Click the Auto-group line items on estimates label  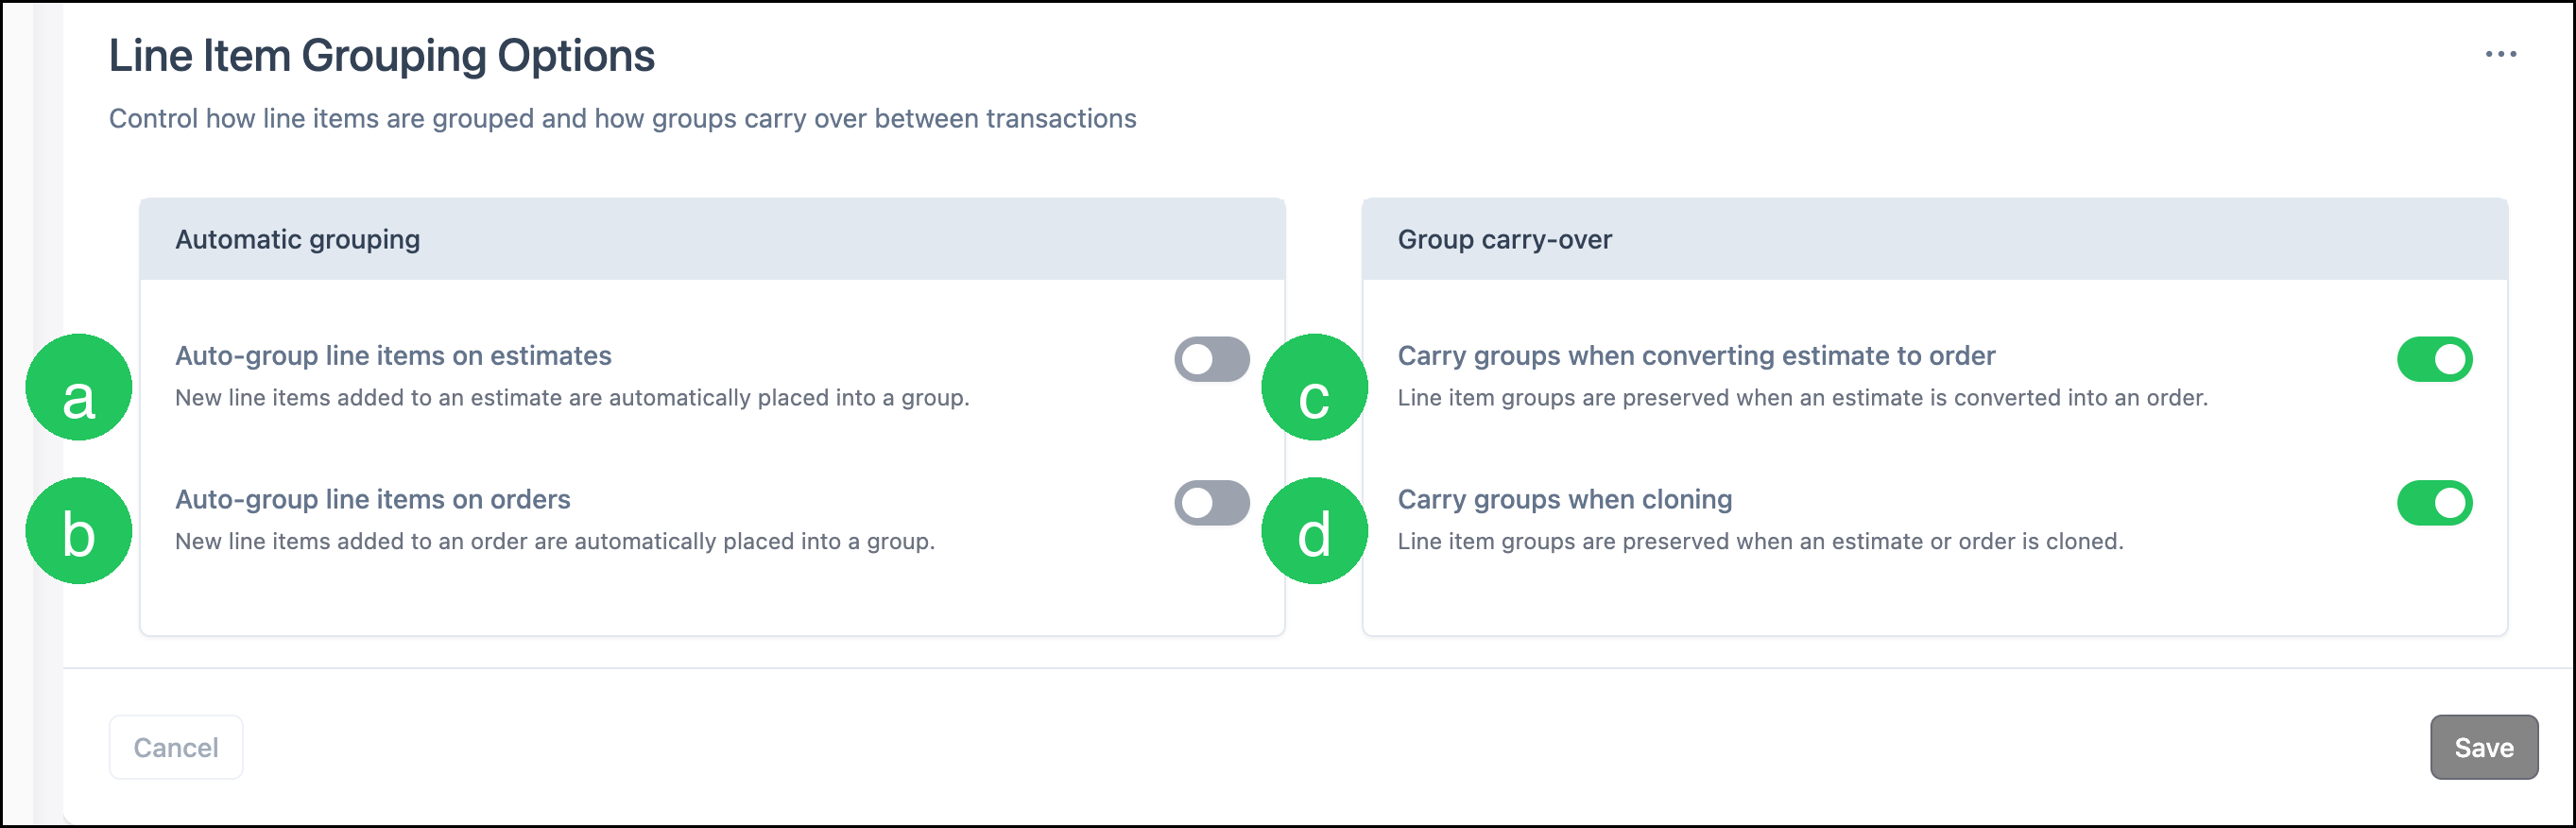pos(393,356)
